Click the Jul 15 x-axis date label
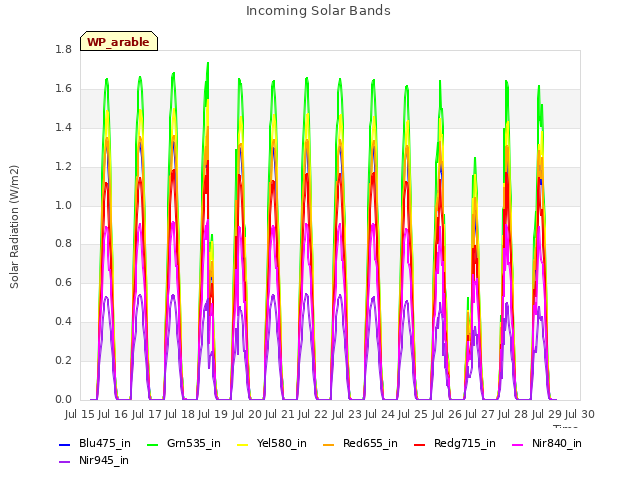 pos(80,415)
